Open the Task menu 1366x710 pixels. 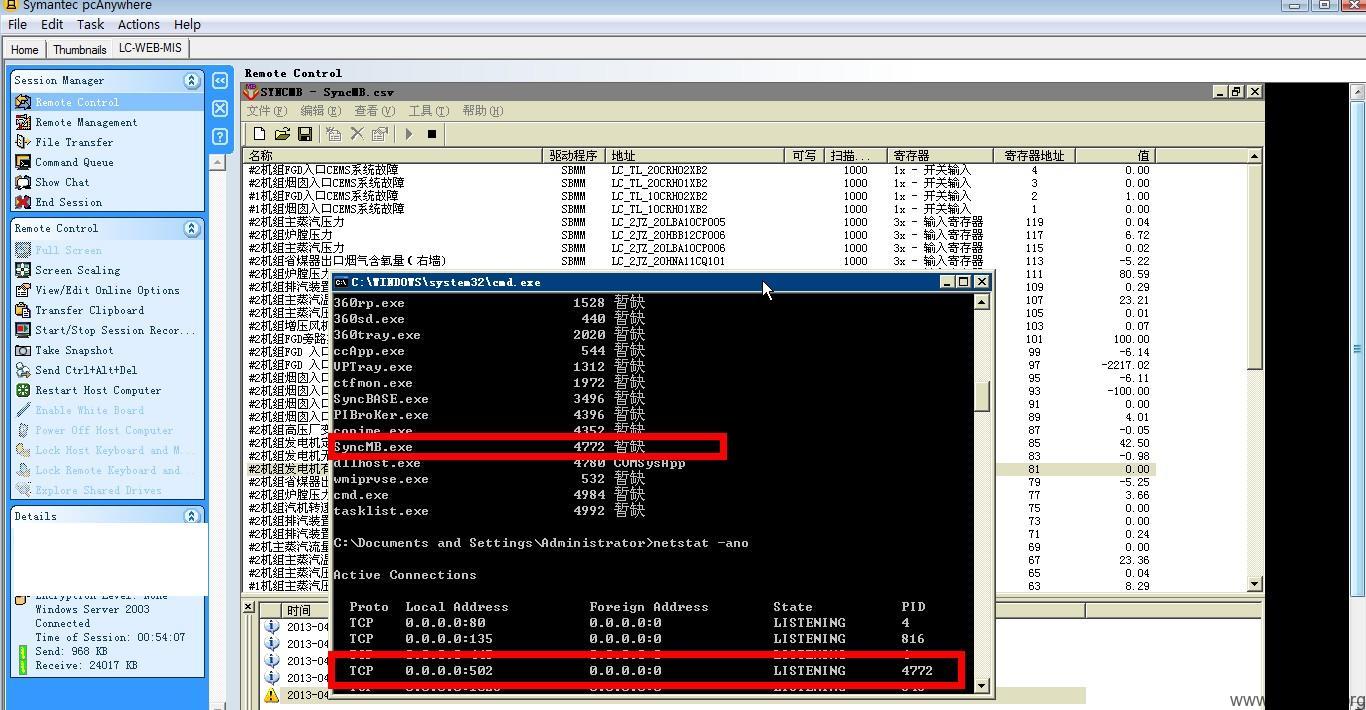point(90,24)
